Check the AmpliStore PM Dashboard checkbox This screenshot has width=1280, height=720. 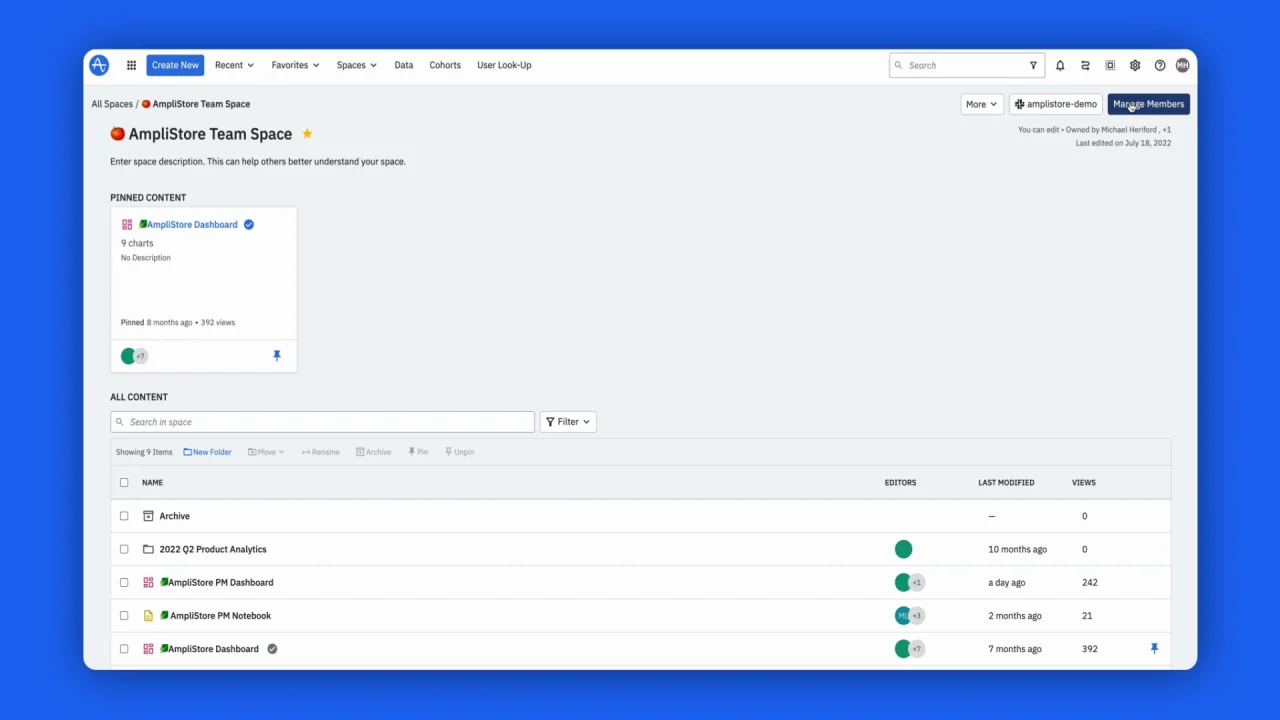[124, 582]
